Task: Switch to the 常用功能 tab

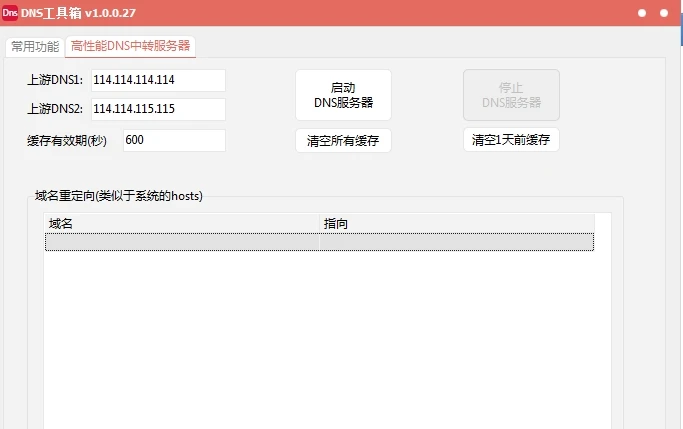Action: 34,47
